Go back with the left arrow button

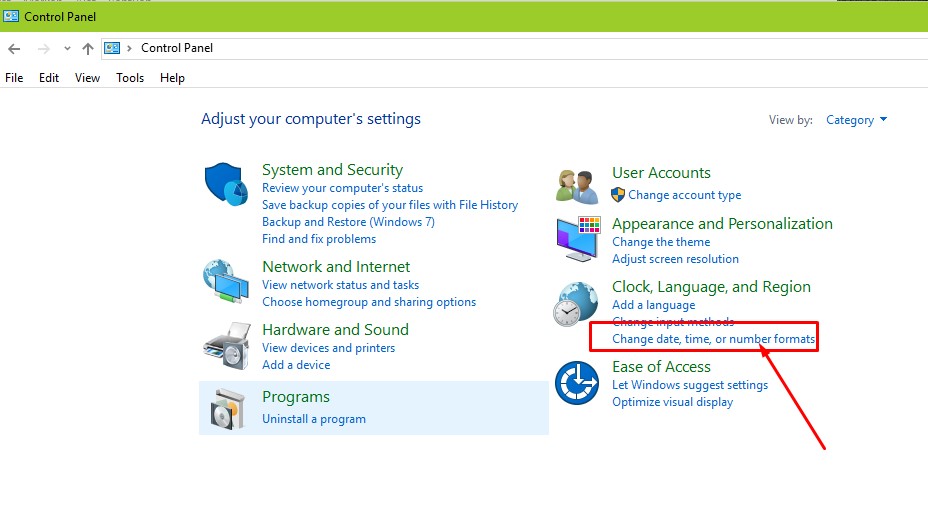click(x=14, y=49)
